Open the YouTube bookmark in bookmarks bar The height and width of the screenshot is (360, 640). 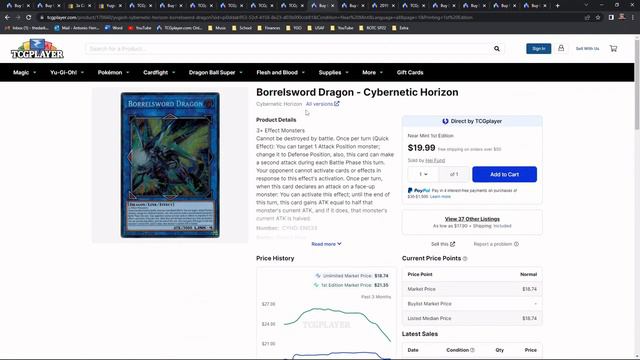tap(139, 28)
